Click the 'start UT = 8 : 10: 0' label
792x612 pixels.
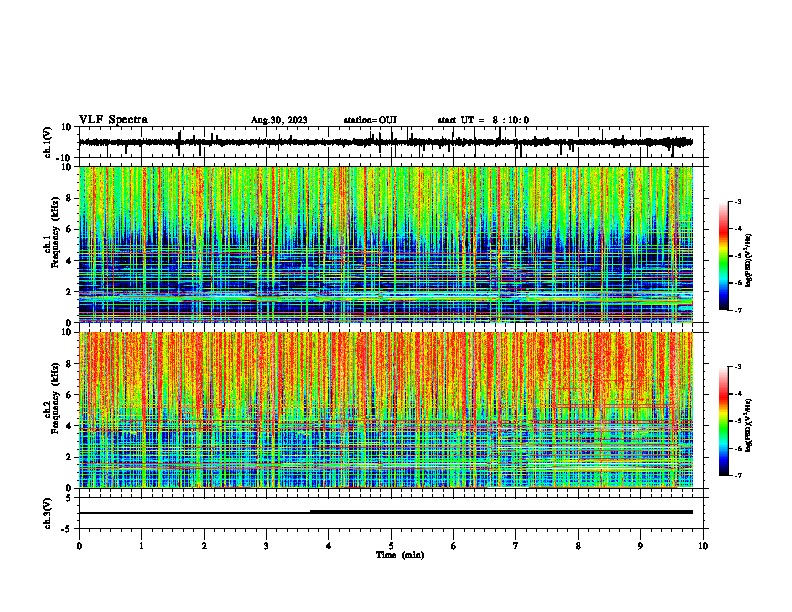pyautogui.click(x=483, y=120)
